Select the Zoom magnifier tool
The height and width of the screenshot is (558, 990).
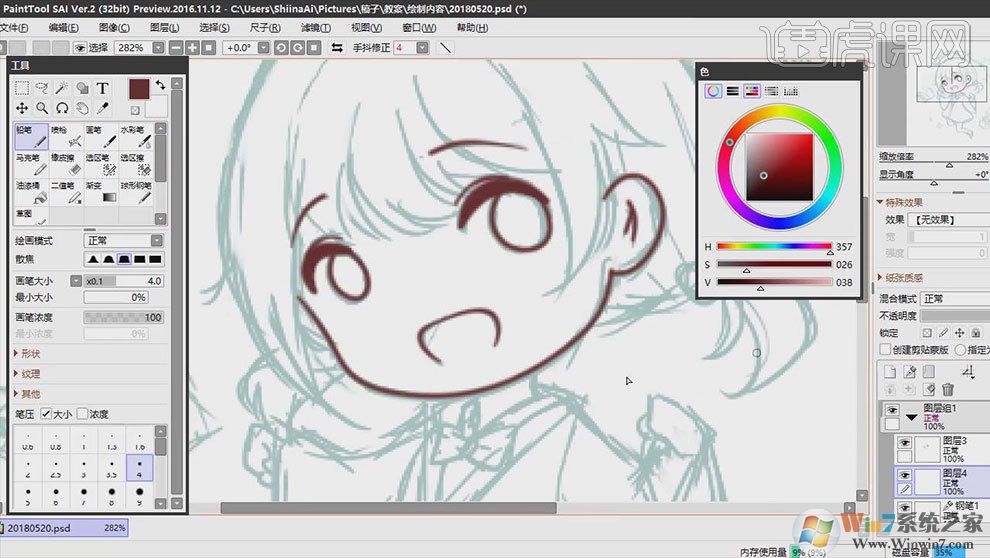(42, 108)
